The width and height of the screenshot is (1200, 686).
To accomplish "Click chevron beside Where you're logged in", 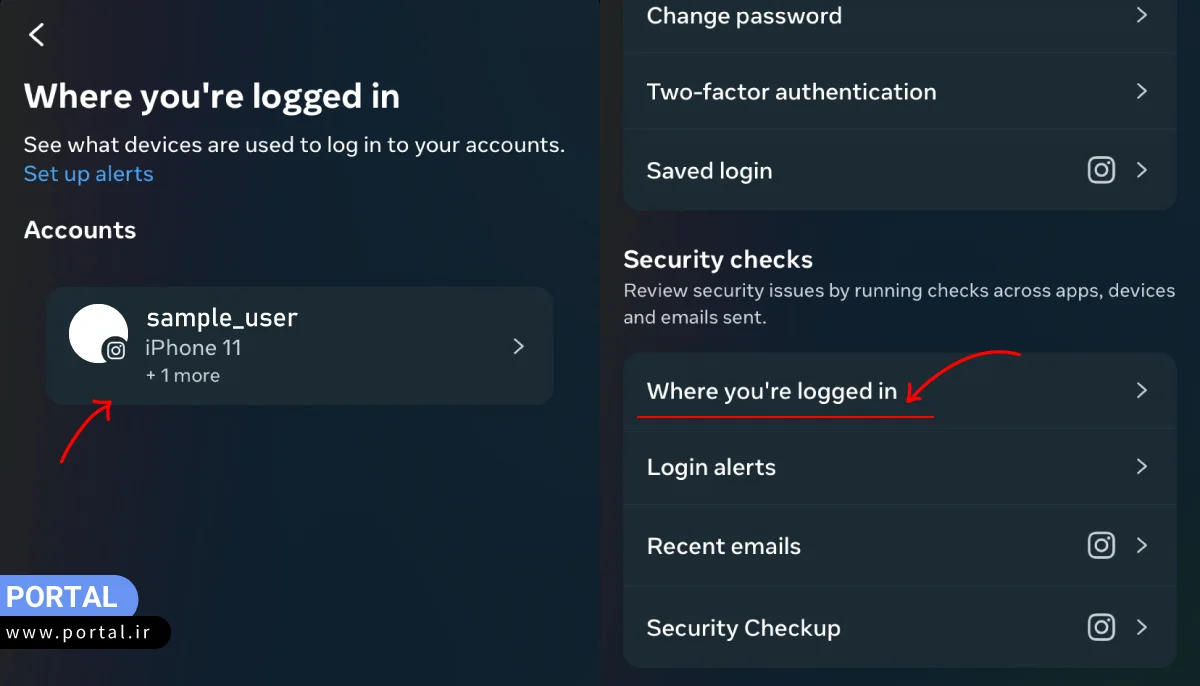I will tap(1142, 390).
